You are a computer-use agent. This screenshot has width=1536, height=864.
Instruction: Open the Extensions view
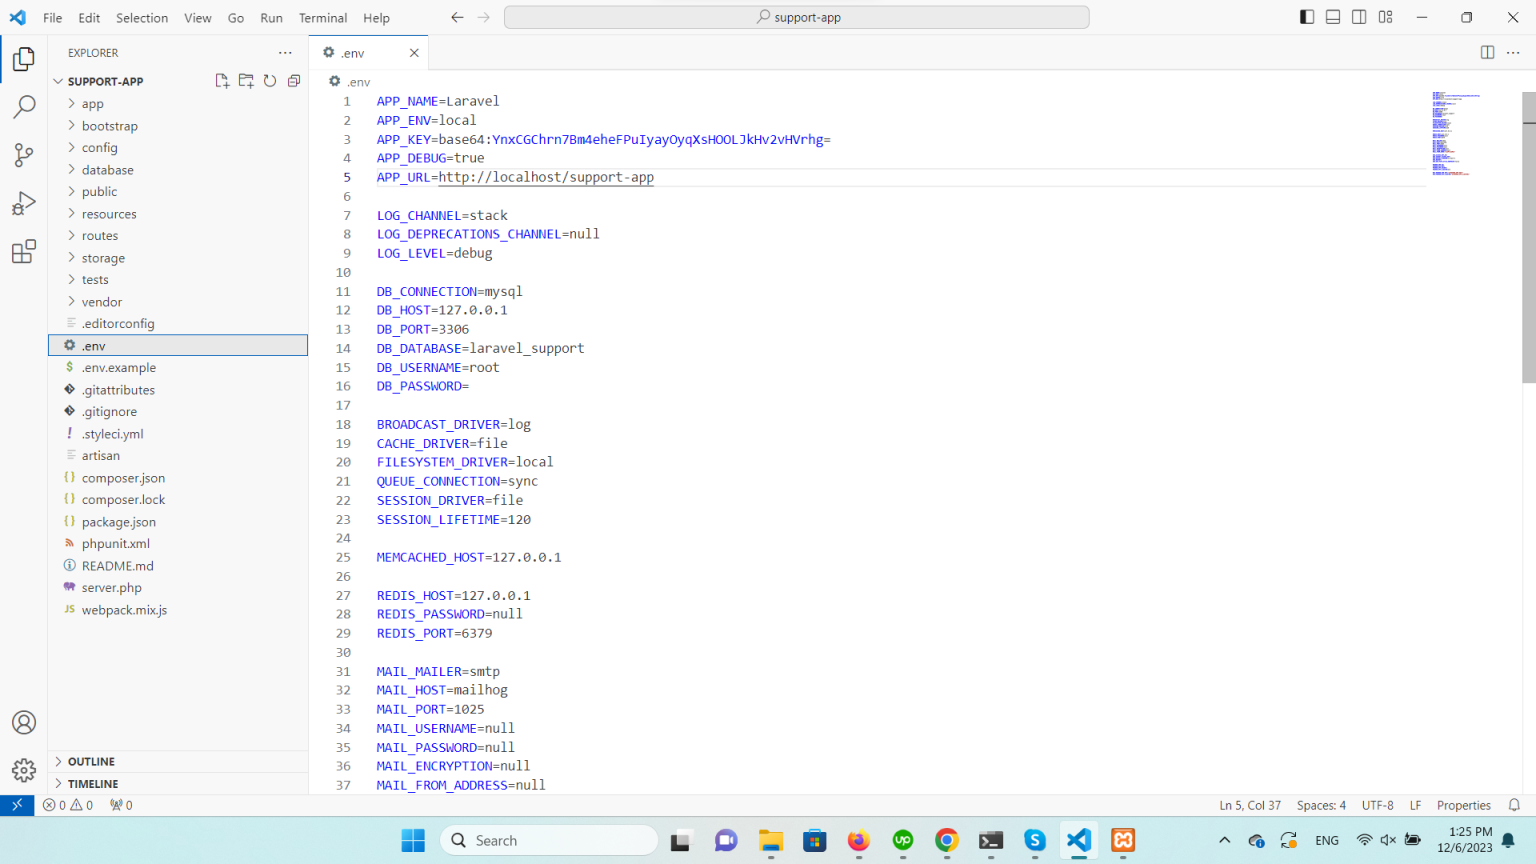click(x=23, y=251)
